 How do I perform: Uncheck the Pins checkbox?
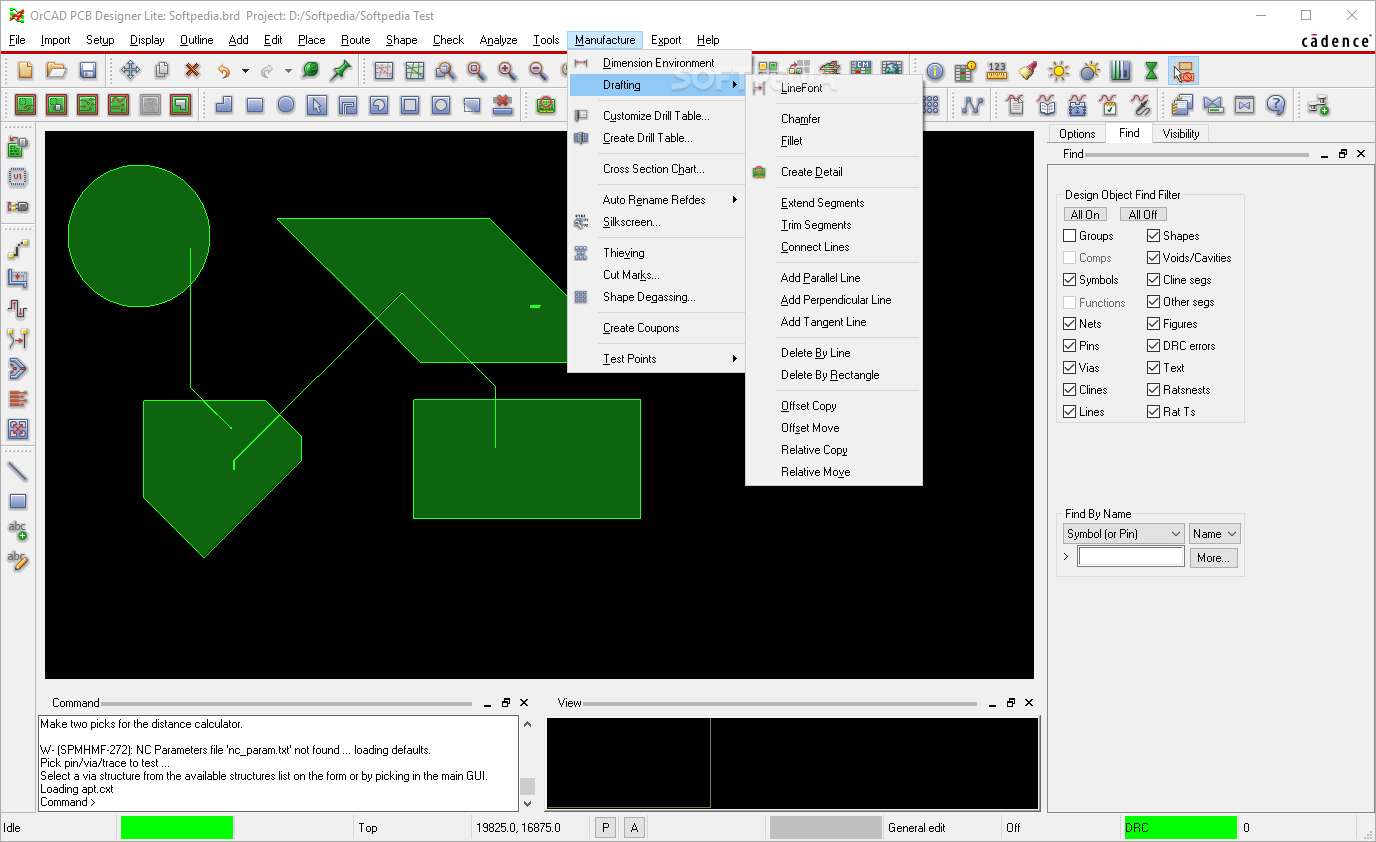pos(1070,346)
